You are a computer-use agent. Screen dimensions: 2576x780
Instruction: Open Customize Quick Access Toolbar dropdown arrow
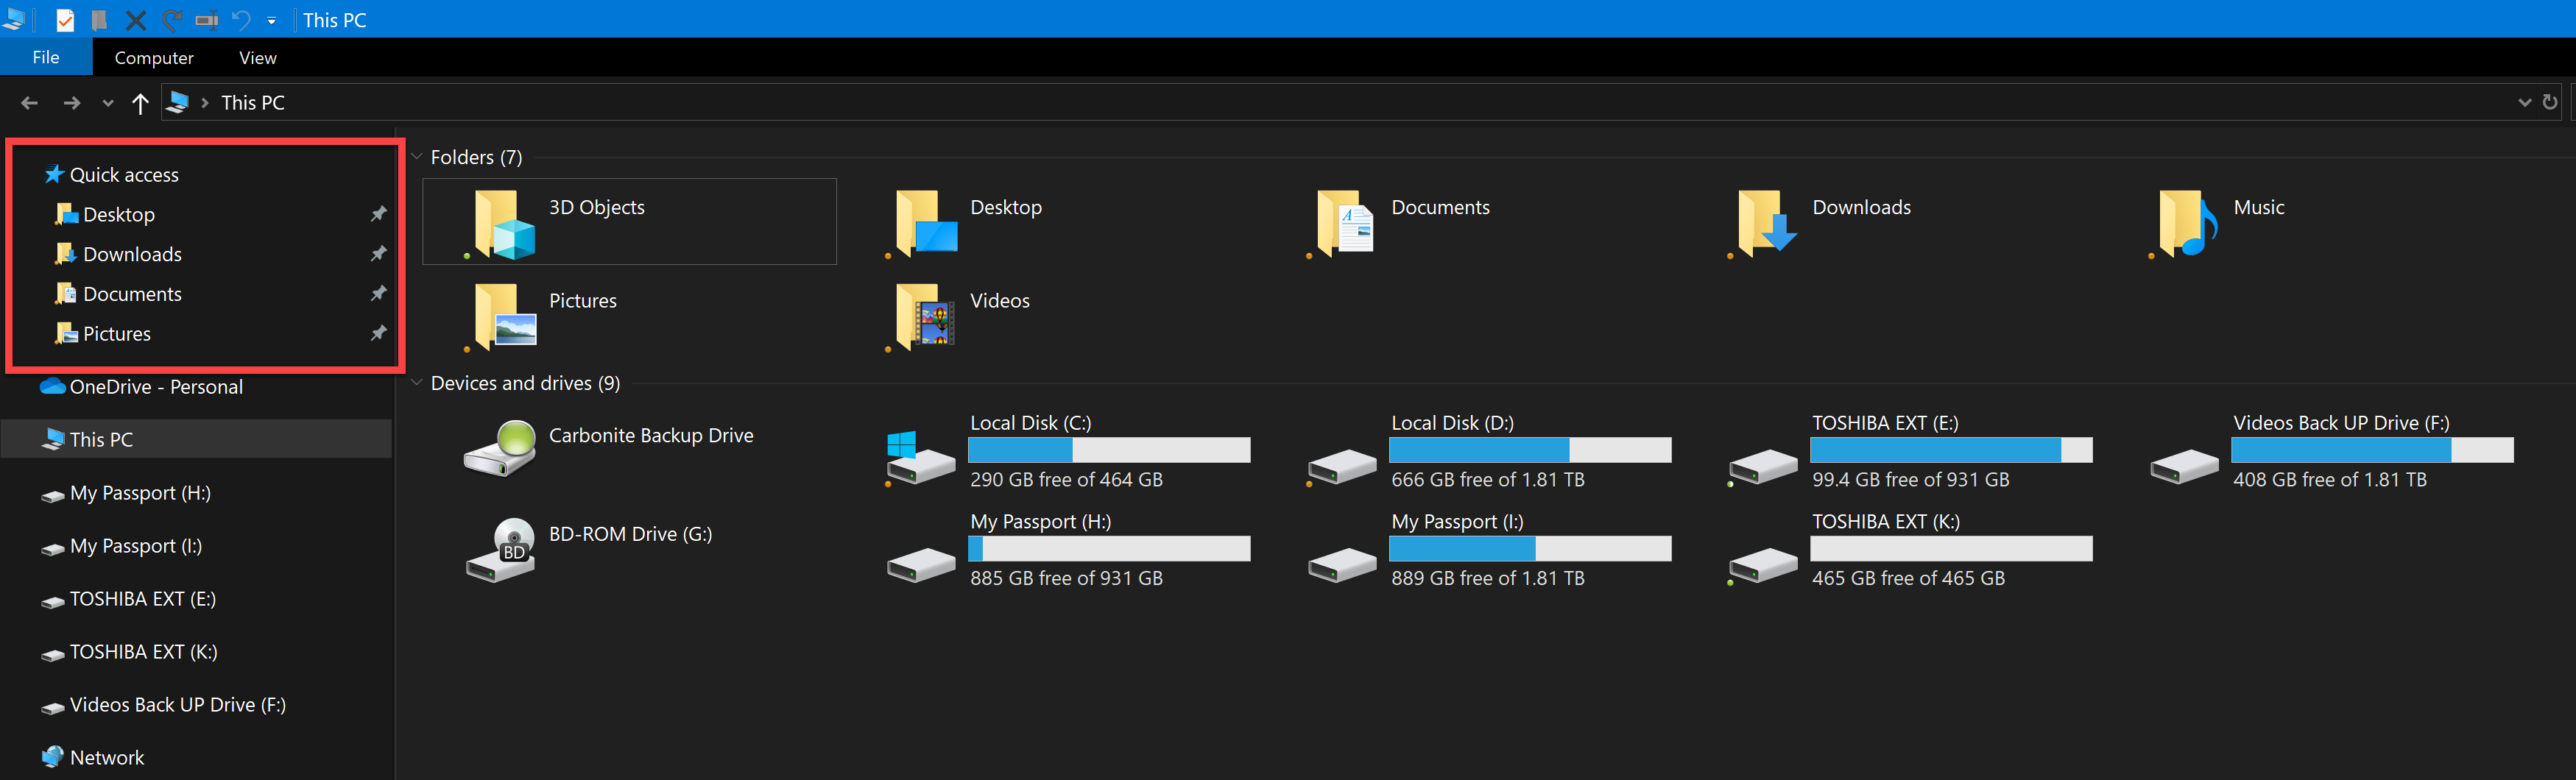tap(271, 21)
